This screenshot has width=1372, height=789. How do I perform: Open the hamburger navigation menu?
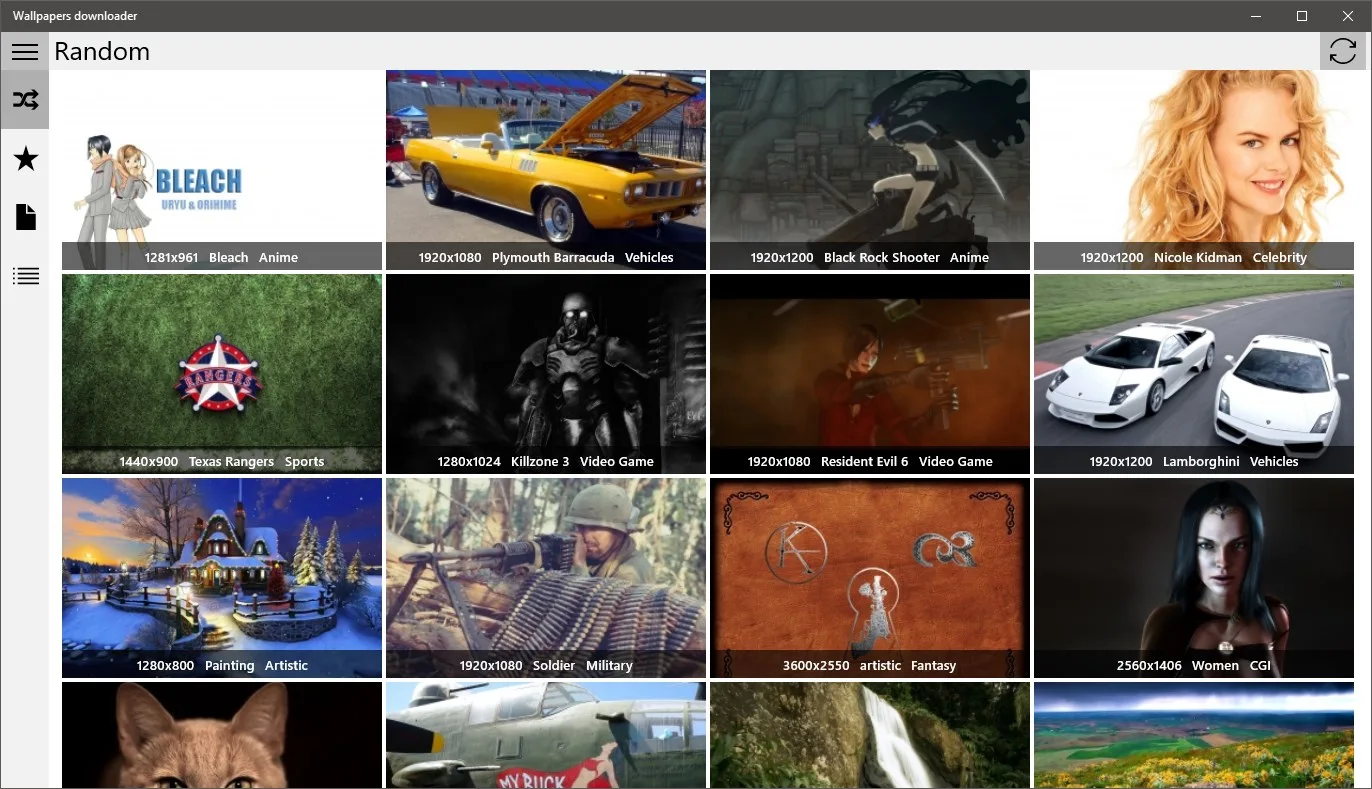tap(25, 52)
